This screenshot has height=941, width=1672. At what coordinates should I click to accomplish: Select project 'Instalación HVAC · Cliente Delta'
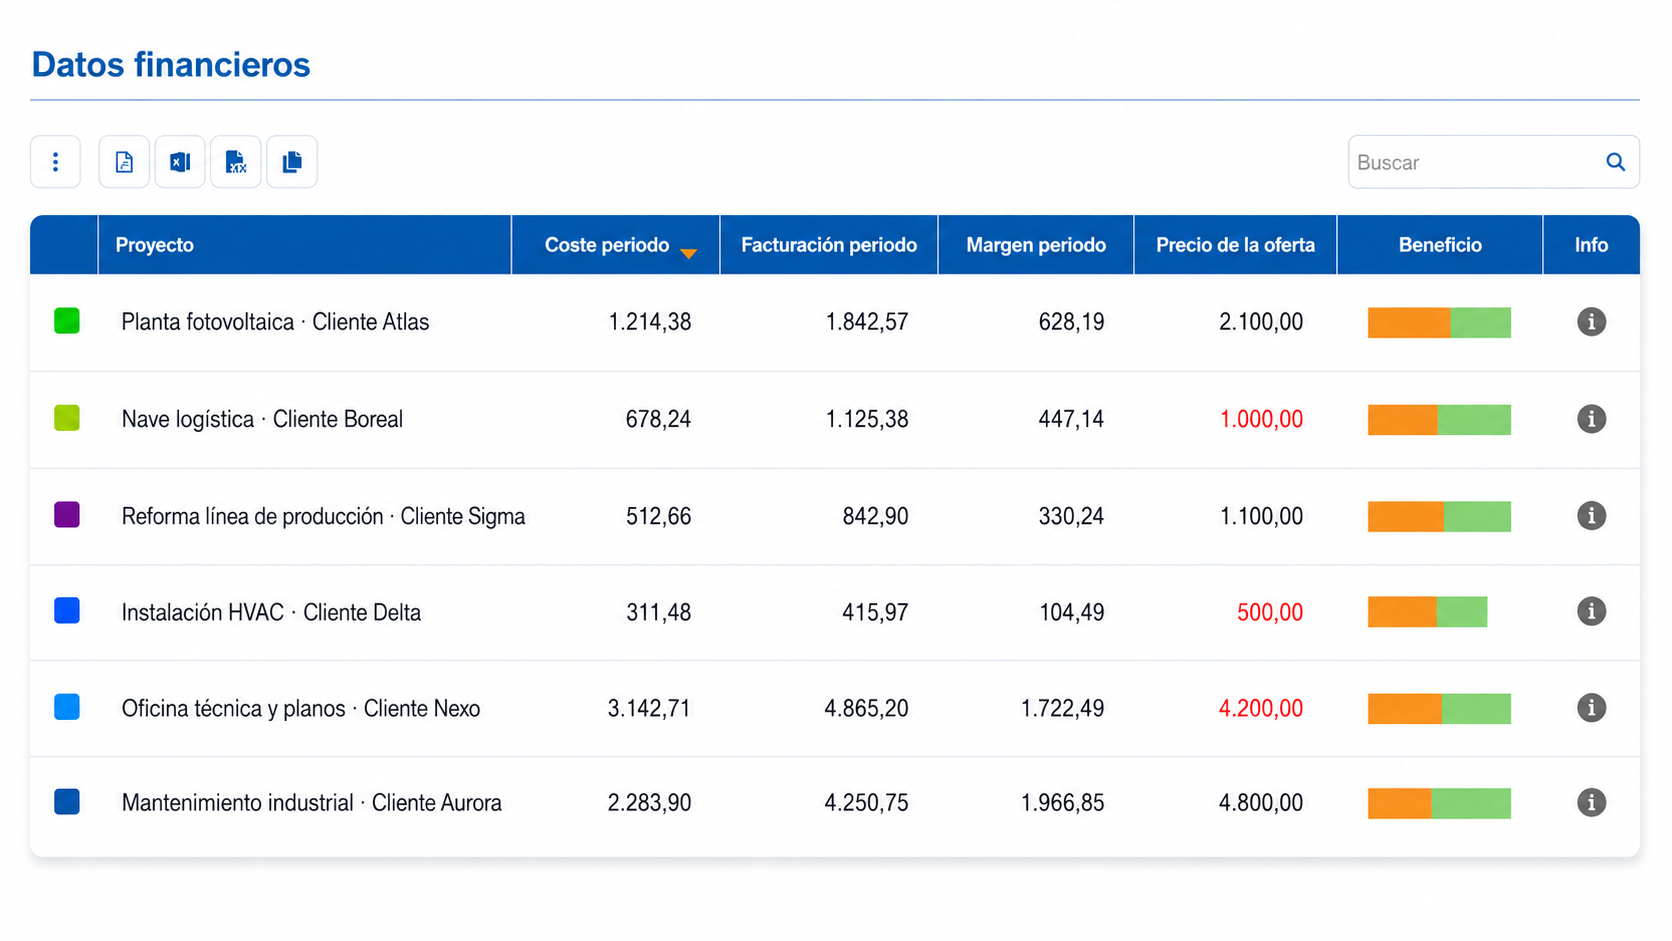point(271,612)
